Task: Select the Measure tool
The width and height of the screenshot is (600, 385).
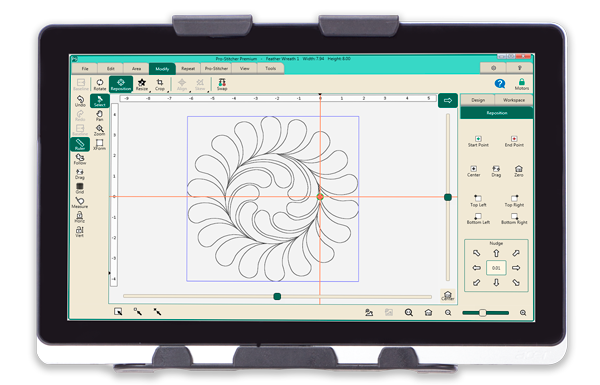Action: pyautogui.click(x=80, y=203)
